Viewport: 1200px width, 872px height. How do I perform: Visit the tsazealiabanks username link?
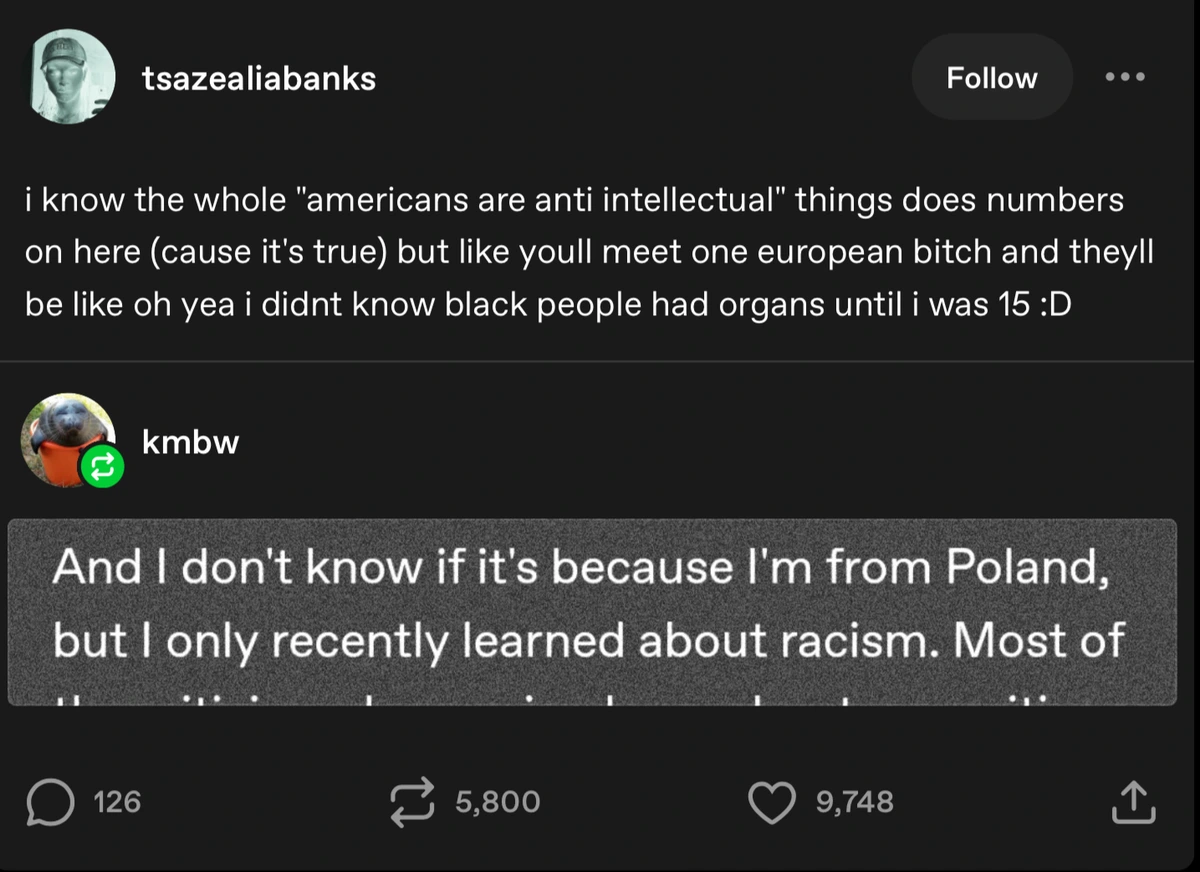click(259, 79)
